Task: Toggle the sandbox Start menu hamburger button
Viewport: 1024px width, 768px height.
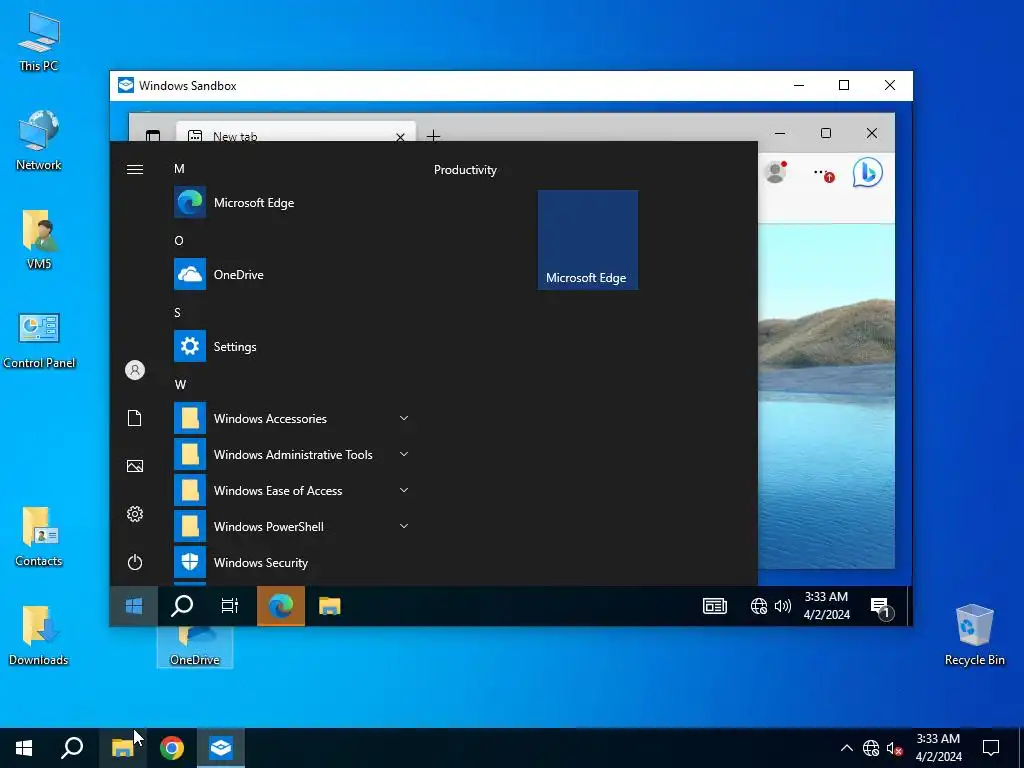Action: [135, 169]
